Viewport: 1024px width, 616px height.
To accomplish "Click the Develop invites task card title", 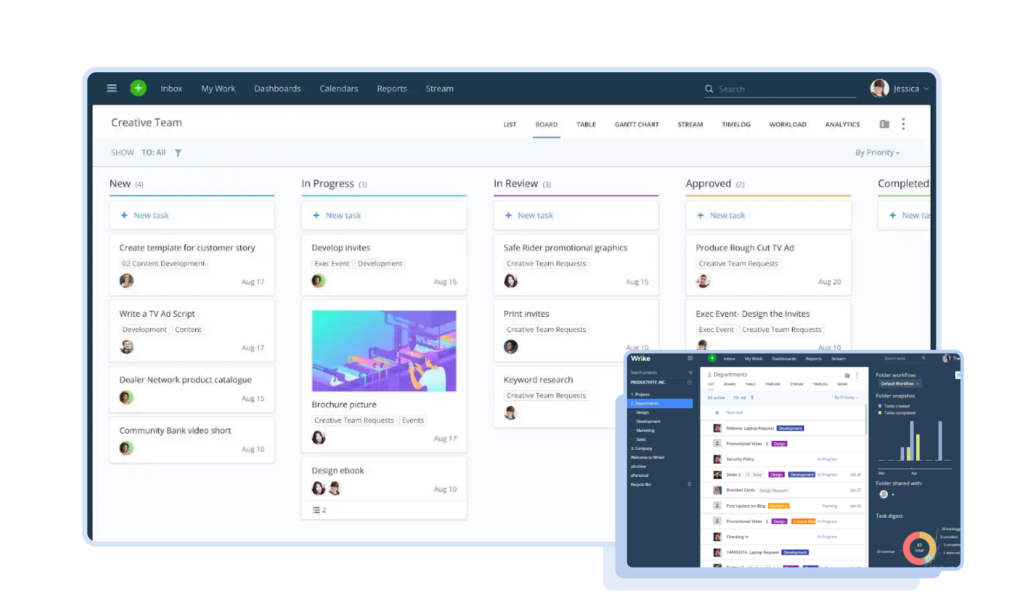I will click(x=344, y=247).
